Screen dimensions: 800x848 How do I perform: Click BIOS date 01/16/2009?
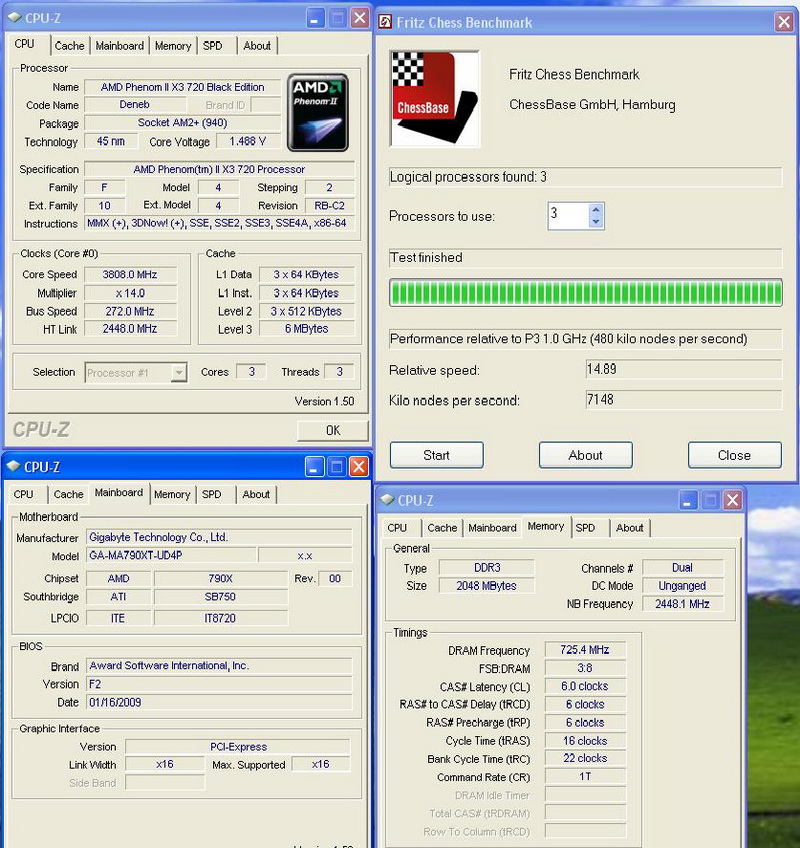[219, 703]
